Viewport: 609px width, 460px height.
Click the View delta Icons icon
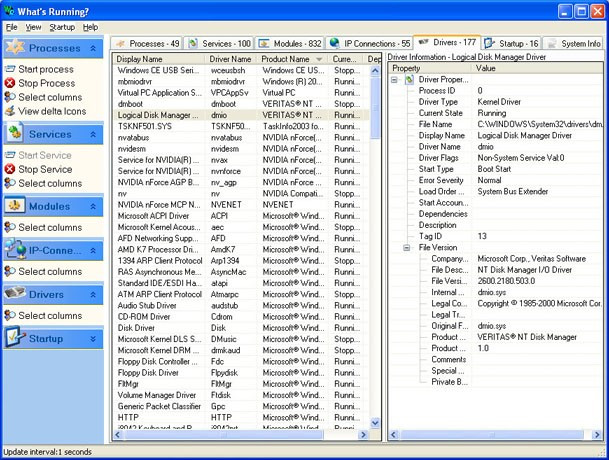point(10,111)
